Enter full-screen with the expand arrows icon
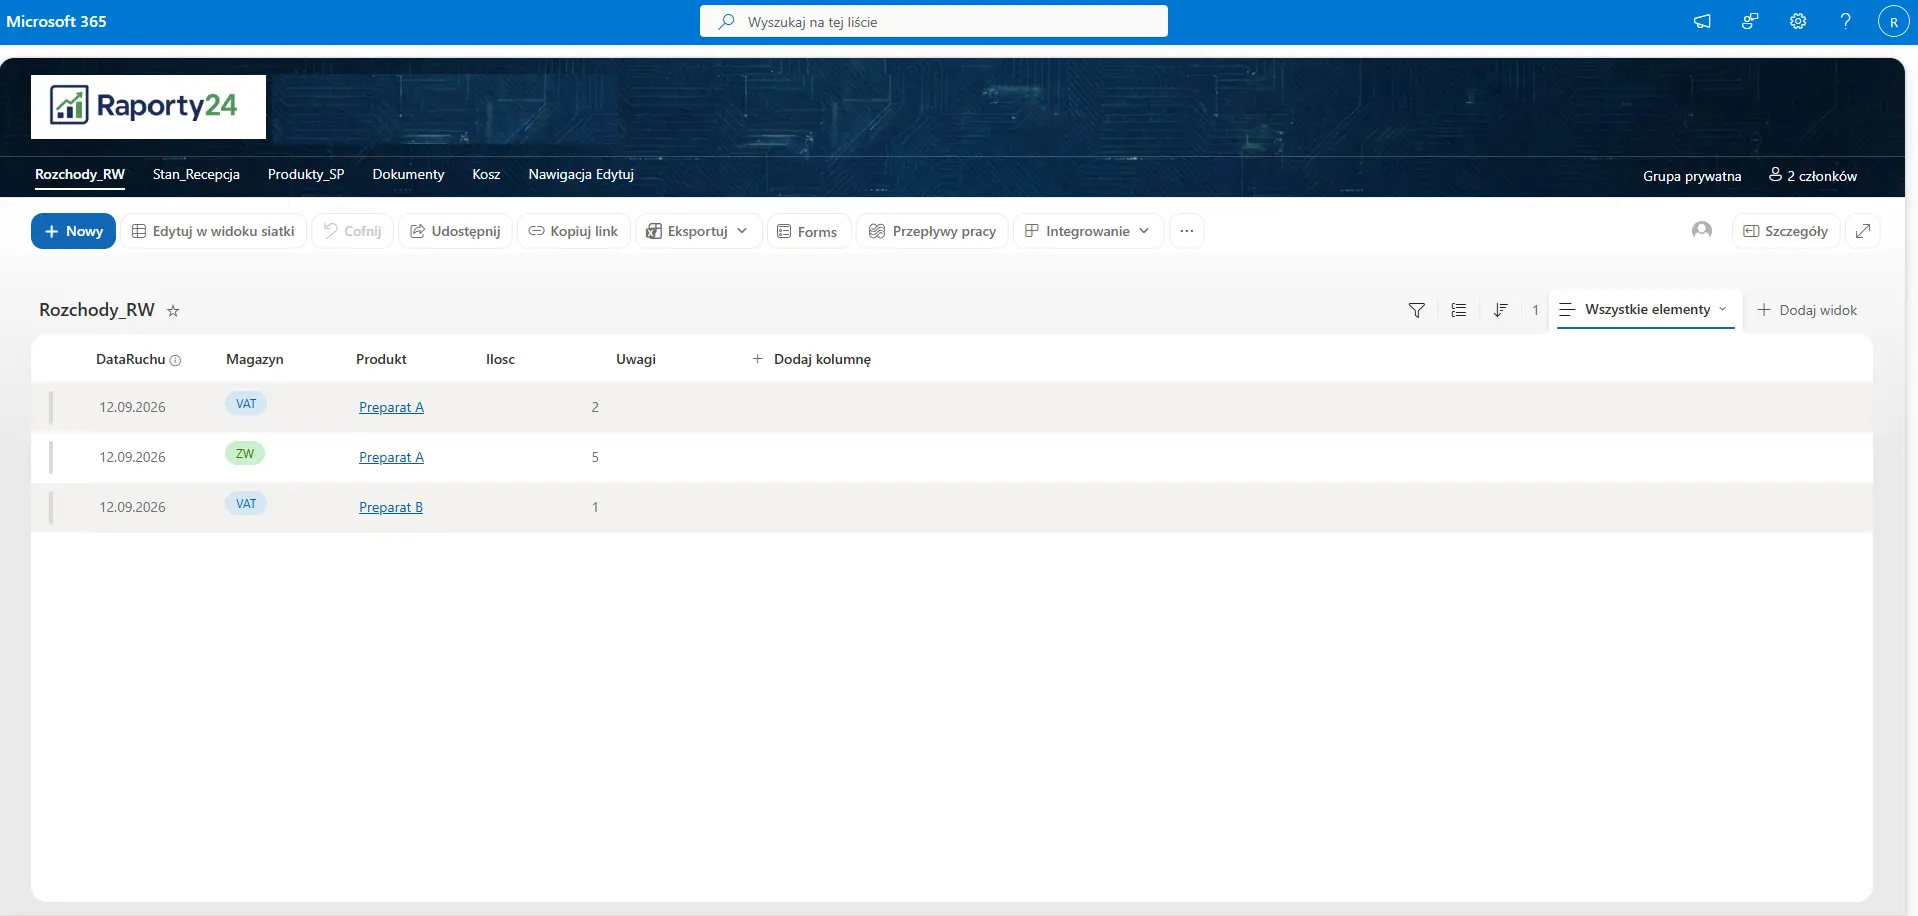 [1863, 231]
